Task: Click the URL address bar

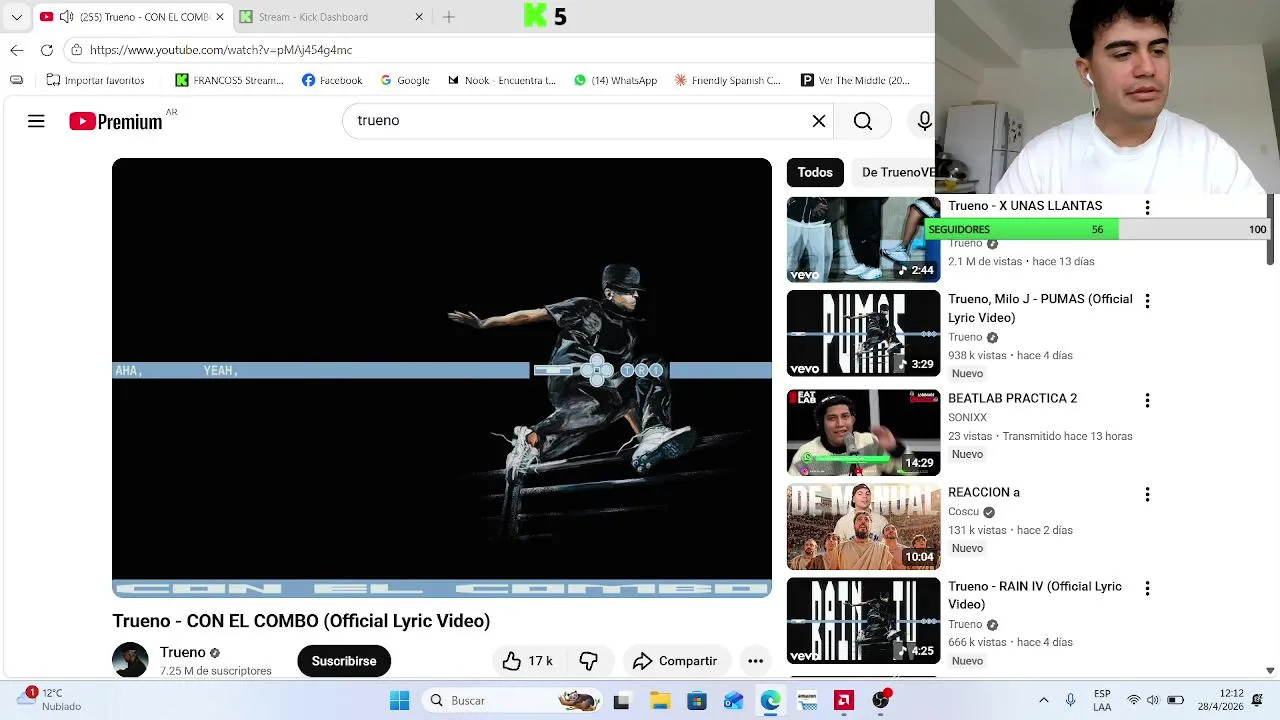Action: [x=500, y=50]
